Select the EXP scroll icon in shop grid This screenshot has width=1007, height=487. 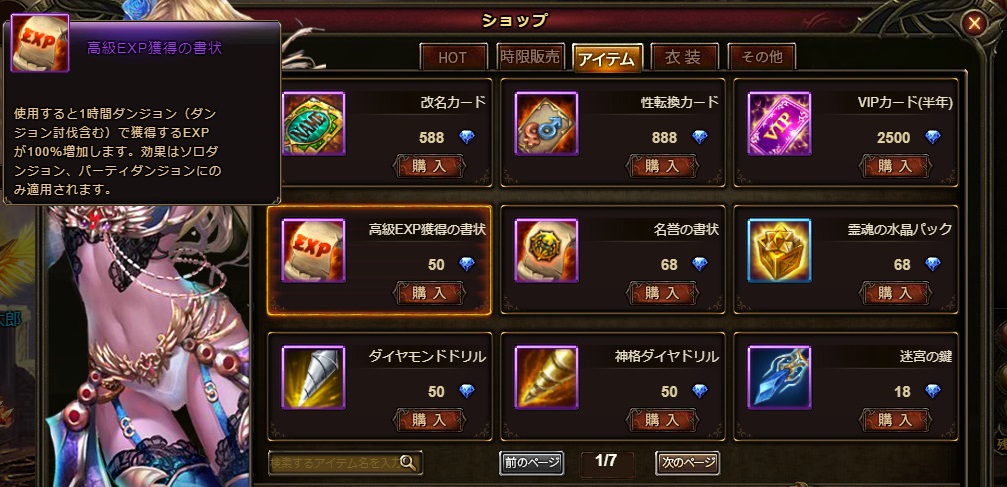point(313,251)
